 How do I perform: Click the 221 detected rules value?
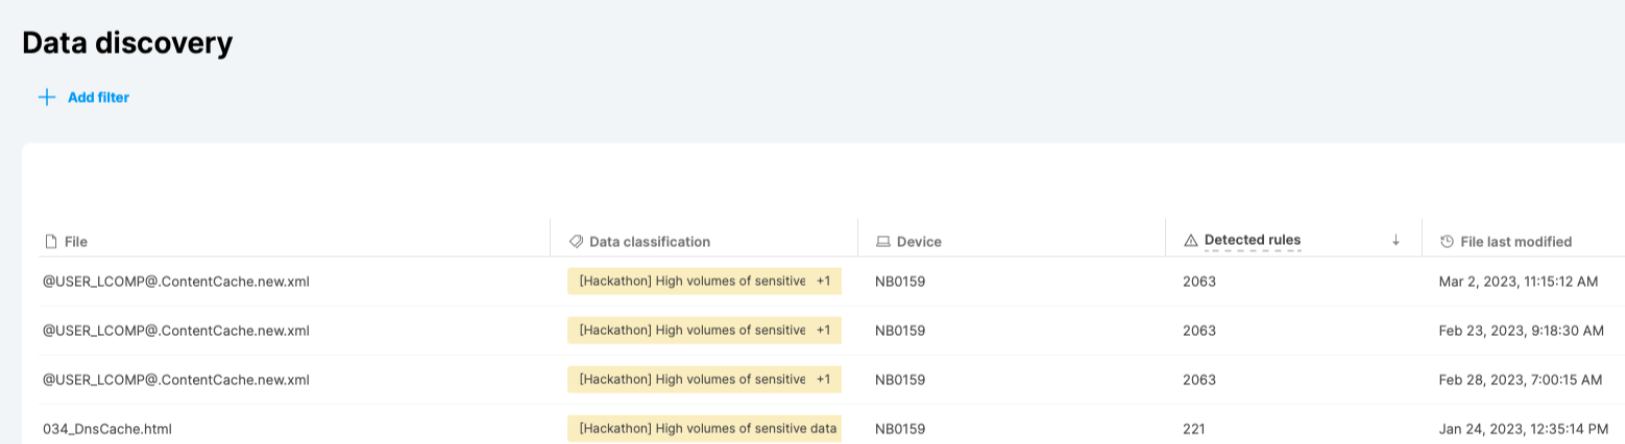coord(1194,429)
